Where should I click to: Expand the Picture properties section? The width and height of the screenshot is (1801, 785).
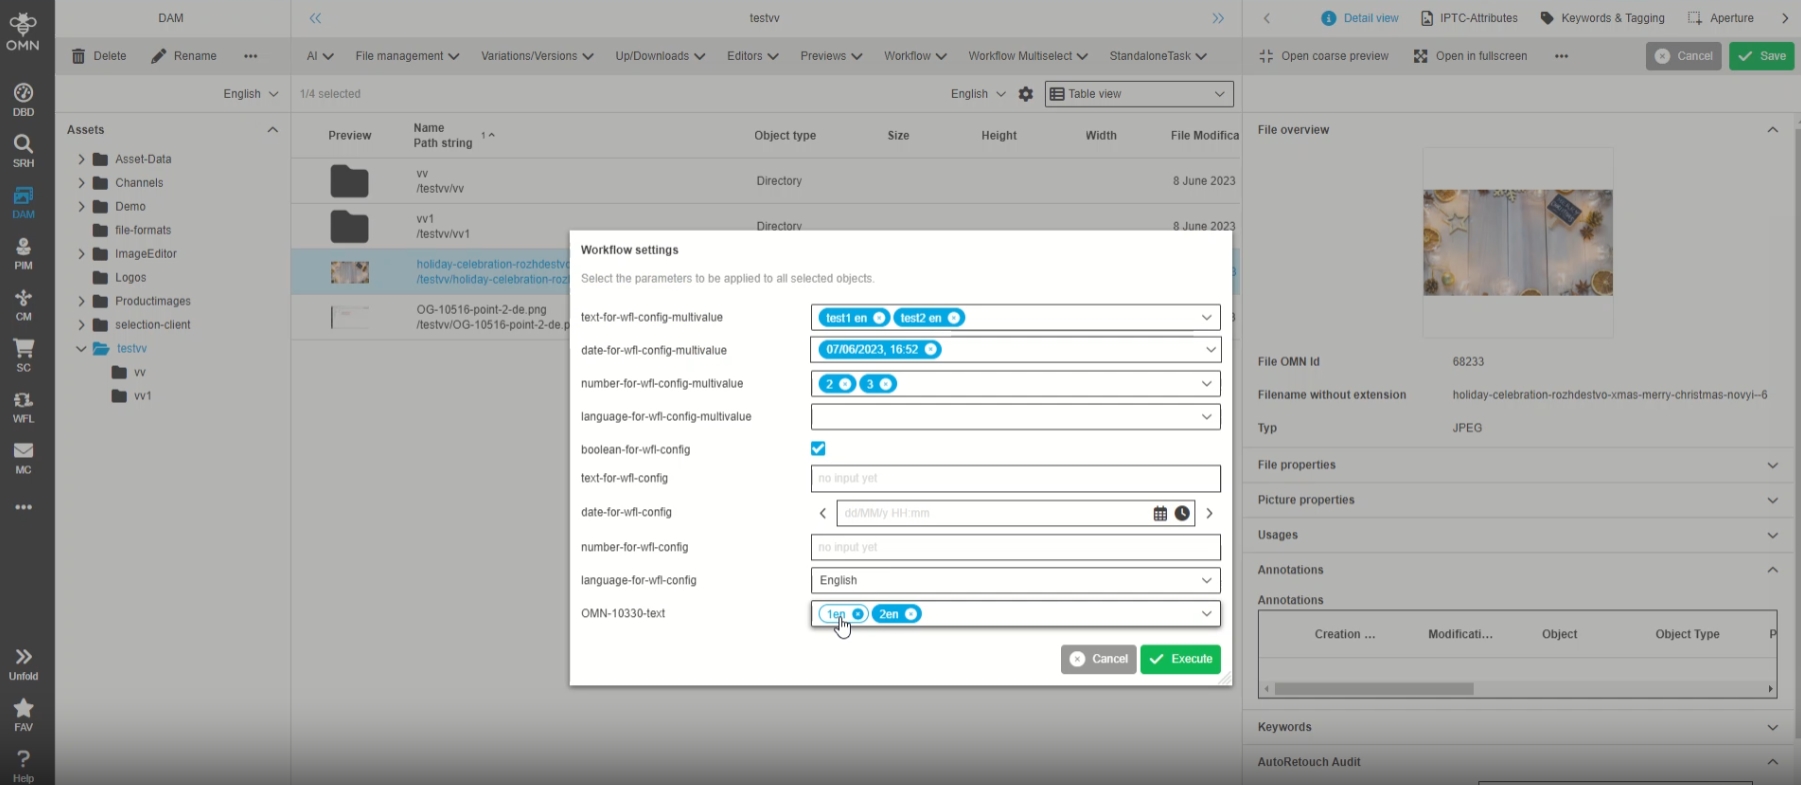coord(1516,500)
